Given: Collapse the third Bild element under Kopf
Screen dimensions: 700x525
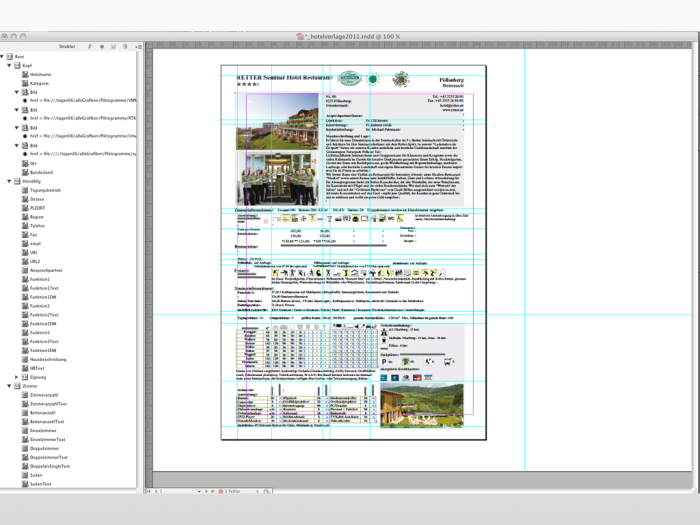Looking at the screenshot, I should pyautogui.click(x=17, y=128).
